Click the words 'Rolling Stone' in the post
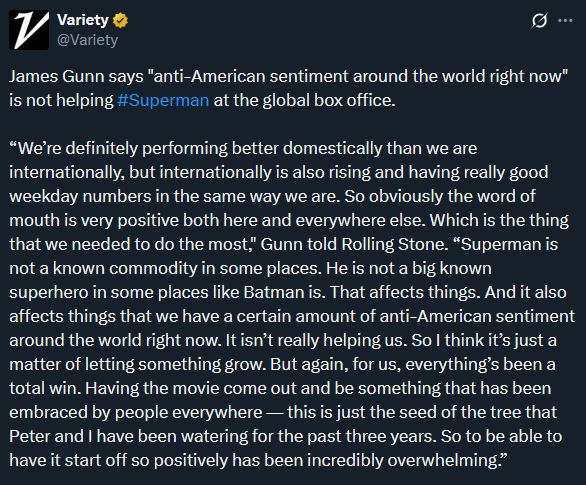The height and width of the screenshot is (485, 586). pyautogui.click(x=394, y=244)
